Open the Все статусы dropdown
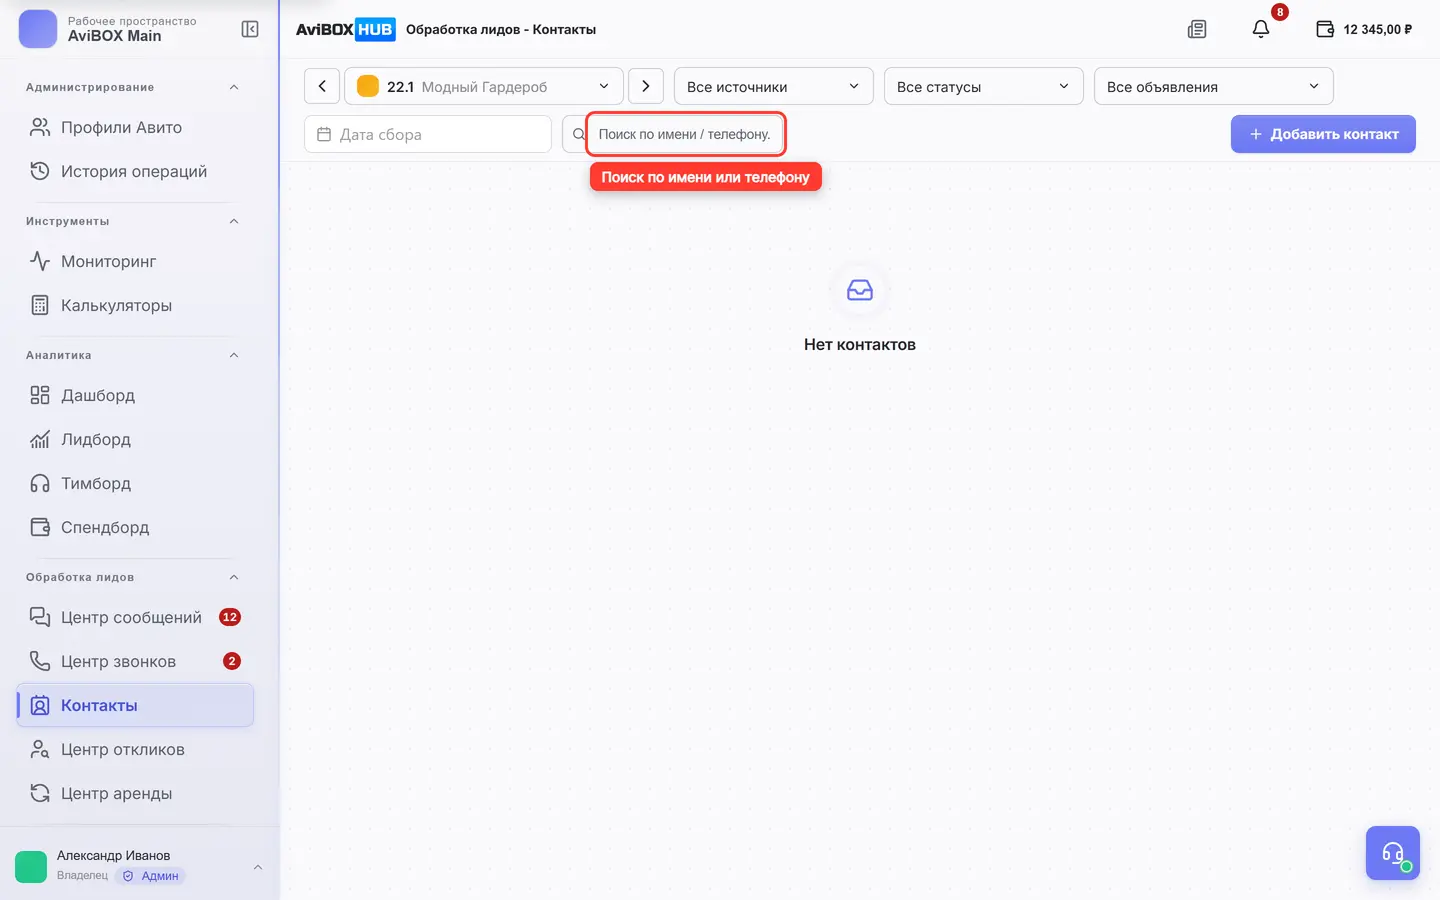Image resolution: width=1440 pixels, height=900 pixels. [984, 86]
